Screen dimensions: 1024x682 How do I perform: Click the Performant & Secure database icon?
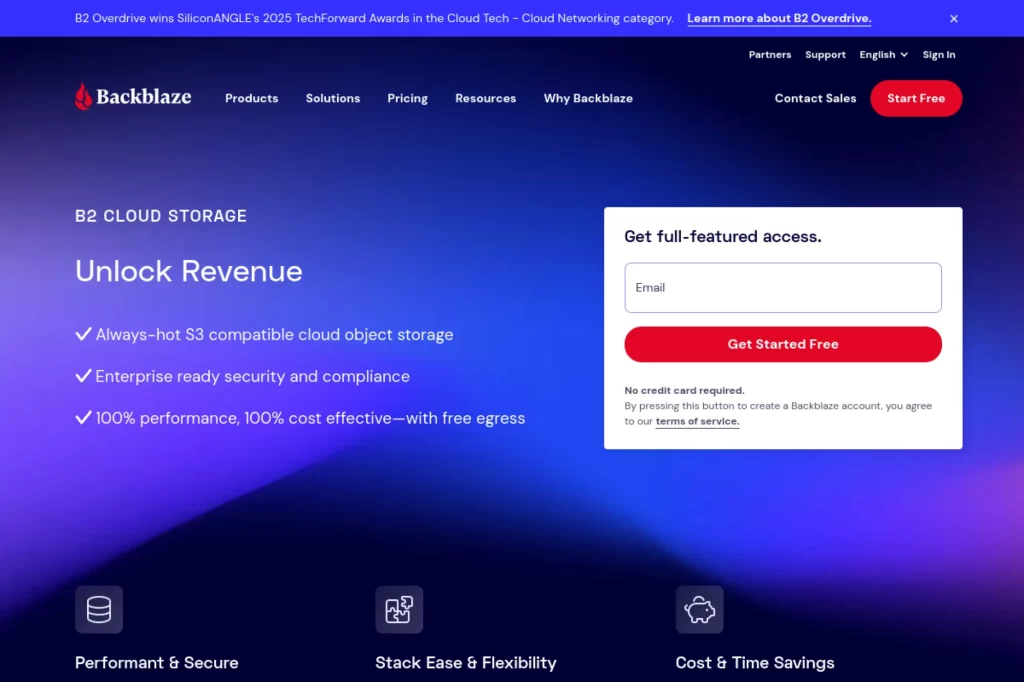coord(99,609)
